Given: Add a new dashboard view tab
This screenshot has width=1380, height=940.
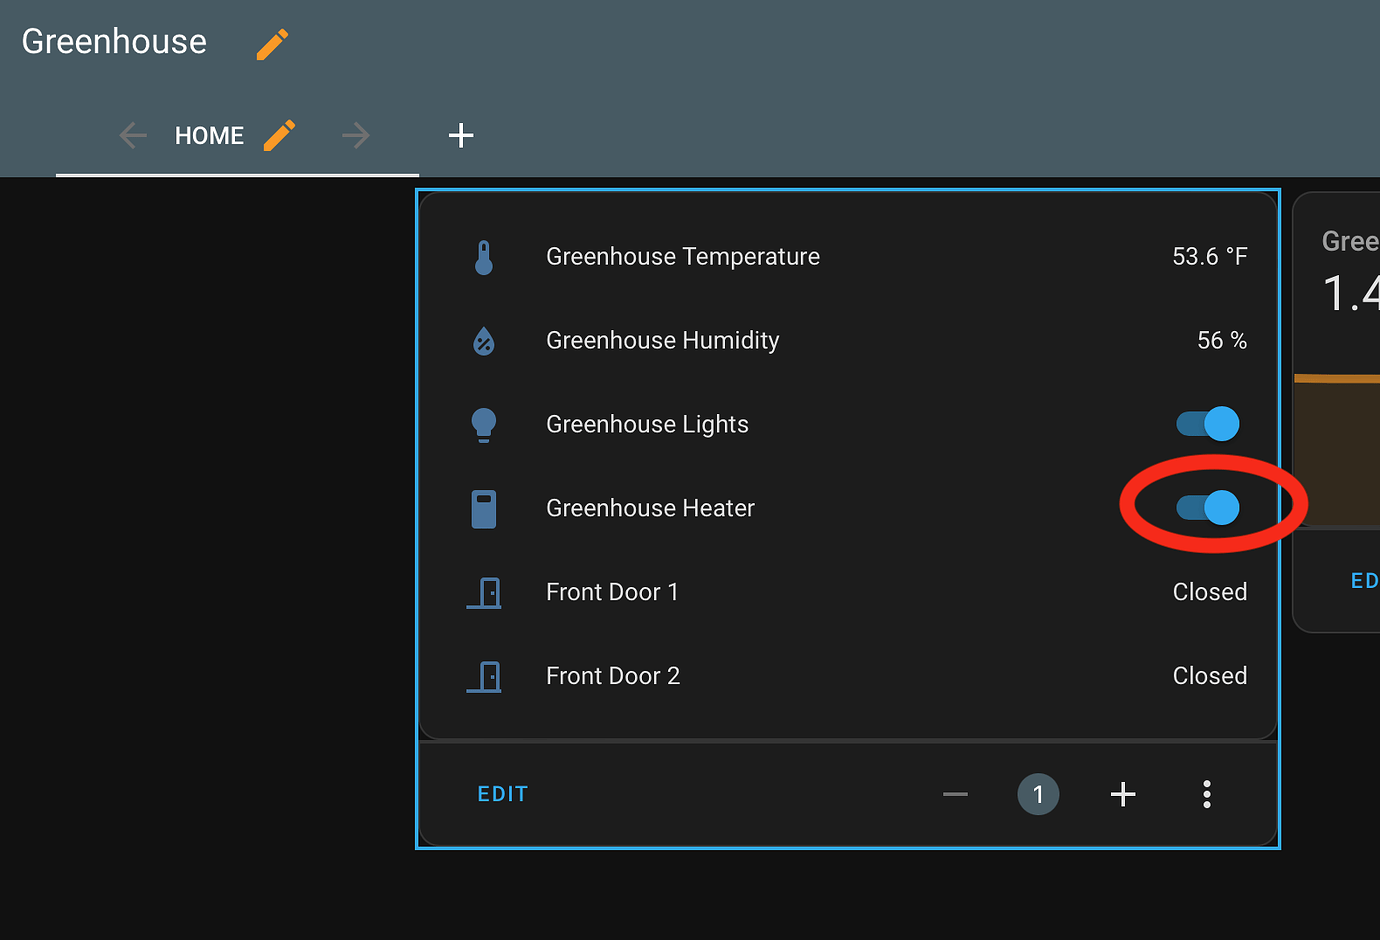Looking at the screenshot, I should pyautogui.click(x=461, y=135).
